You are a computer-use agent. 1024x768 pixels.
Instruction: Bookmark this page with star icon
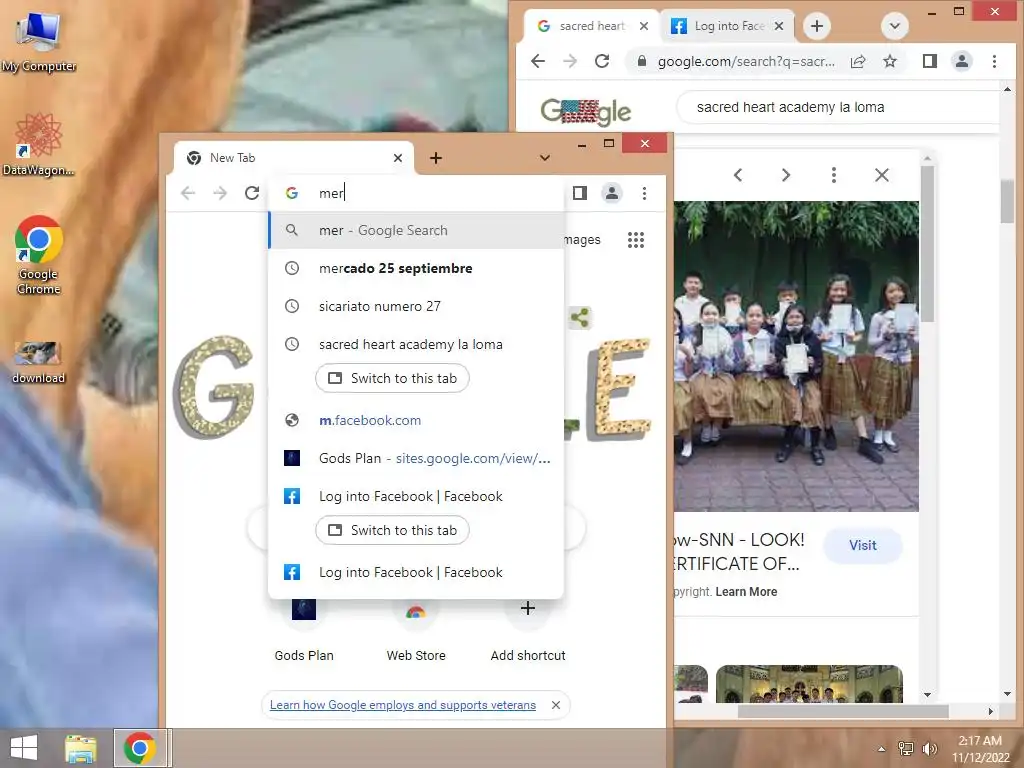(890, 61)
